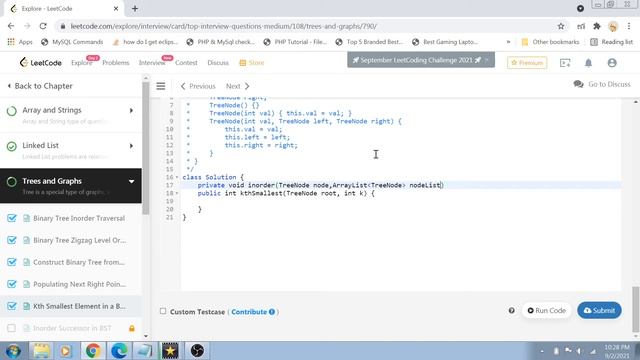Image resolution: width=640 pixels, height=360 pixels.
Task: Open the September LeetCoding Challenge 2021 banner
Action: (x=421, y=60)
